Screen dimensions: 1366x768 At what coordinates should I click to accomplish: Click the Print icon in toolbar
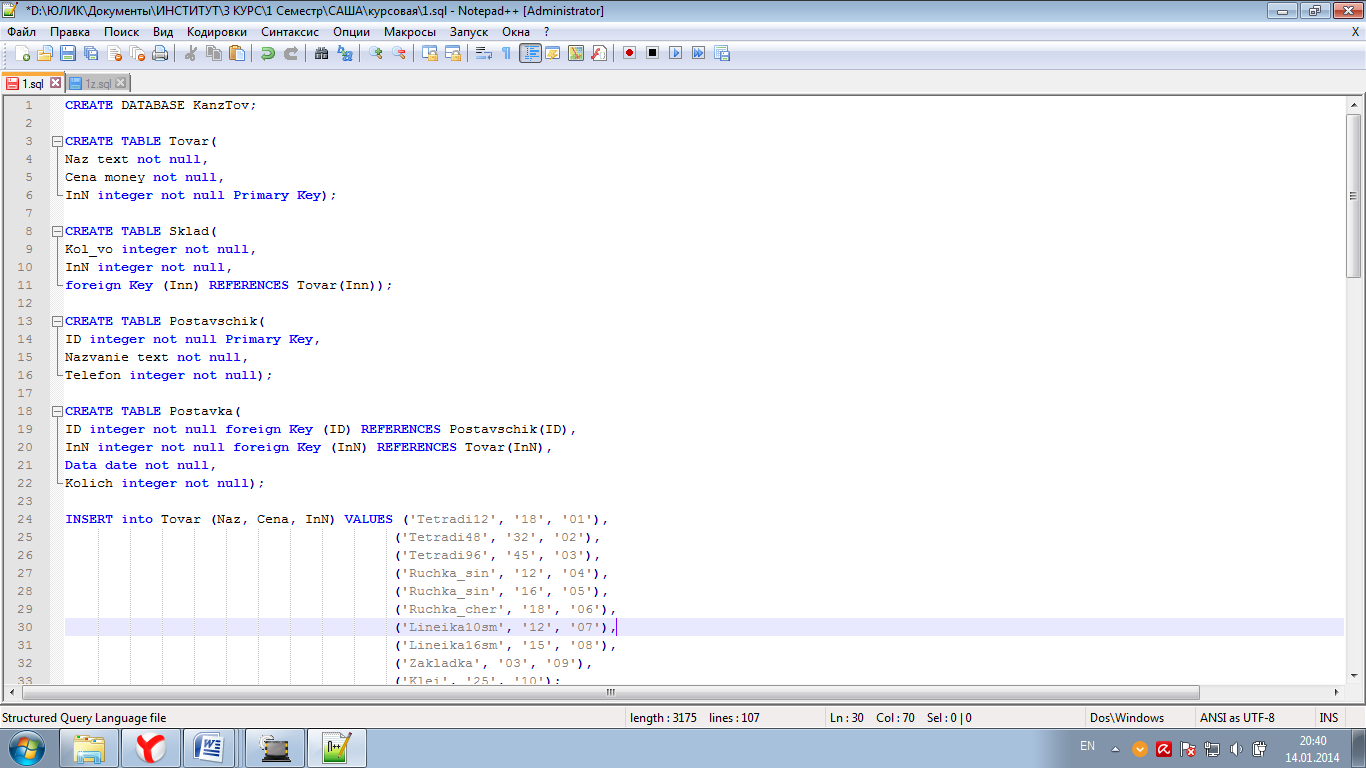pyautogui.click(x=159, y=53)
